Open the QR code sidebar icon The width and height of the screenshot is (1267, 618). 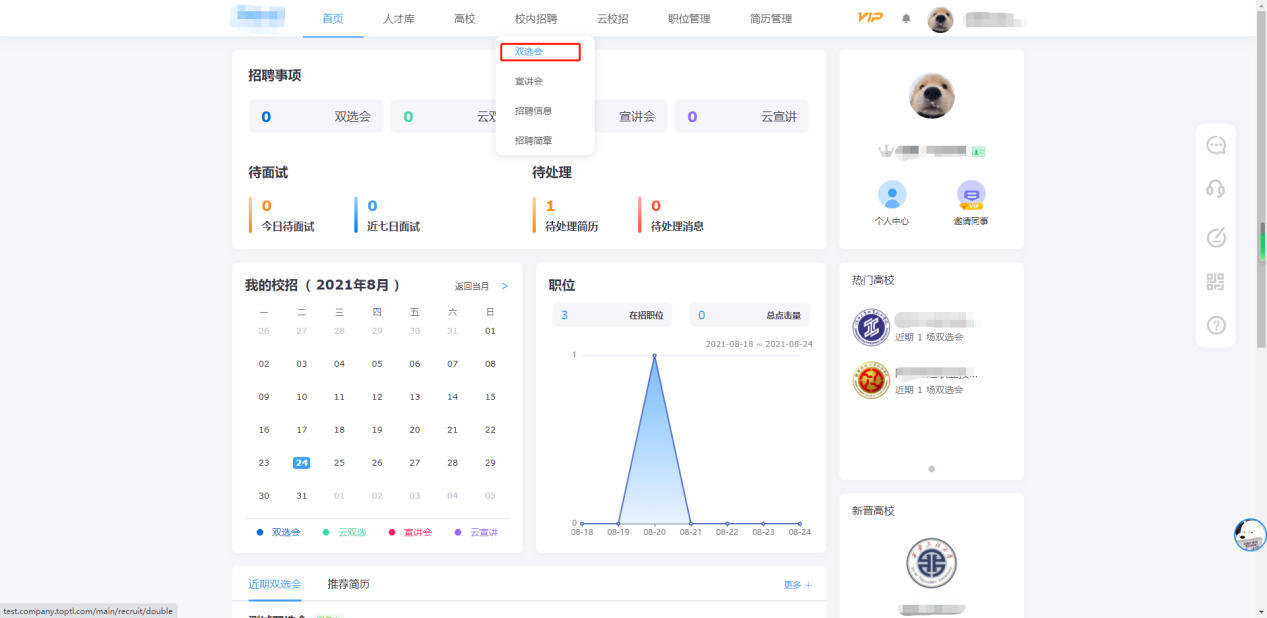1215,282
